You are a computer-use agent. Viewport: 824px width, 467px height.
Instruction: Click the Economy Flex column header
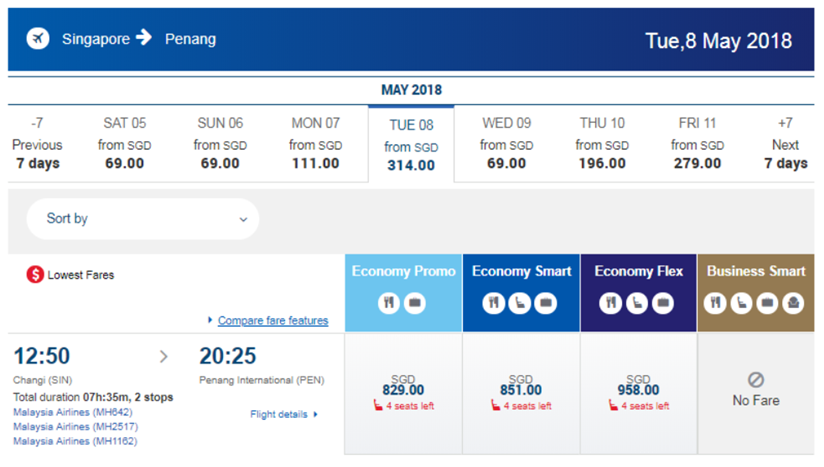638,293
